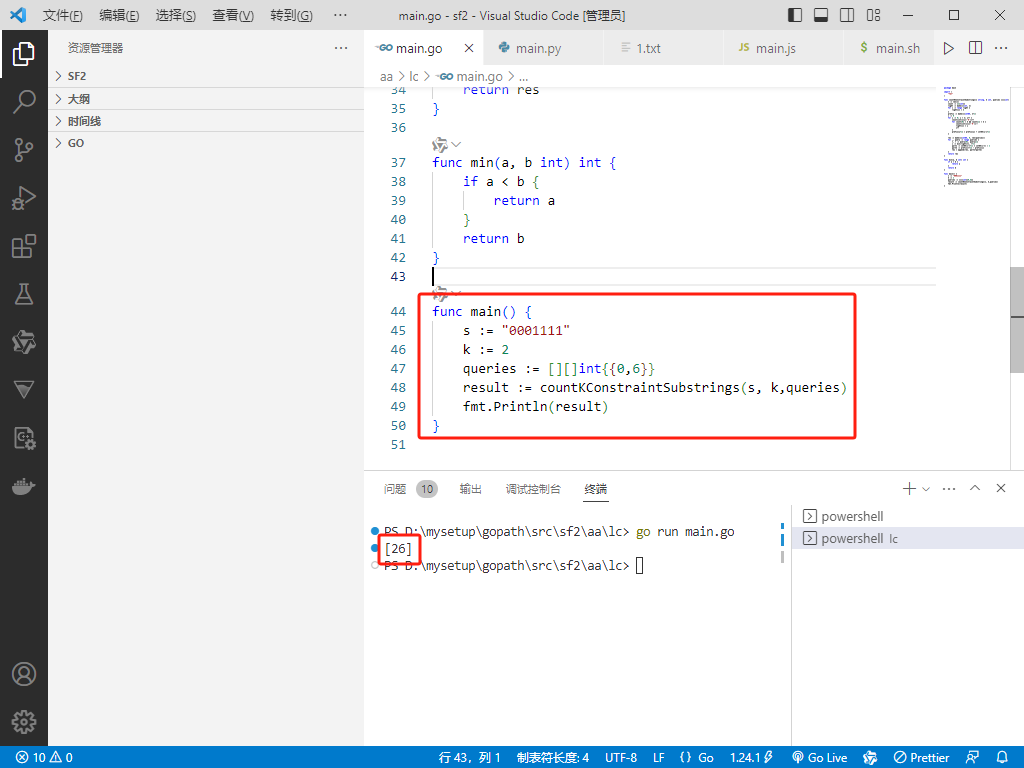Click LF end of line in status bar

click(x=658, y=757)
